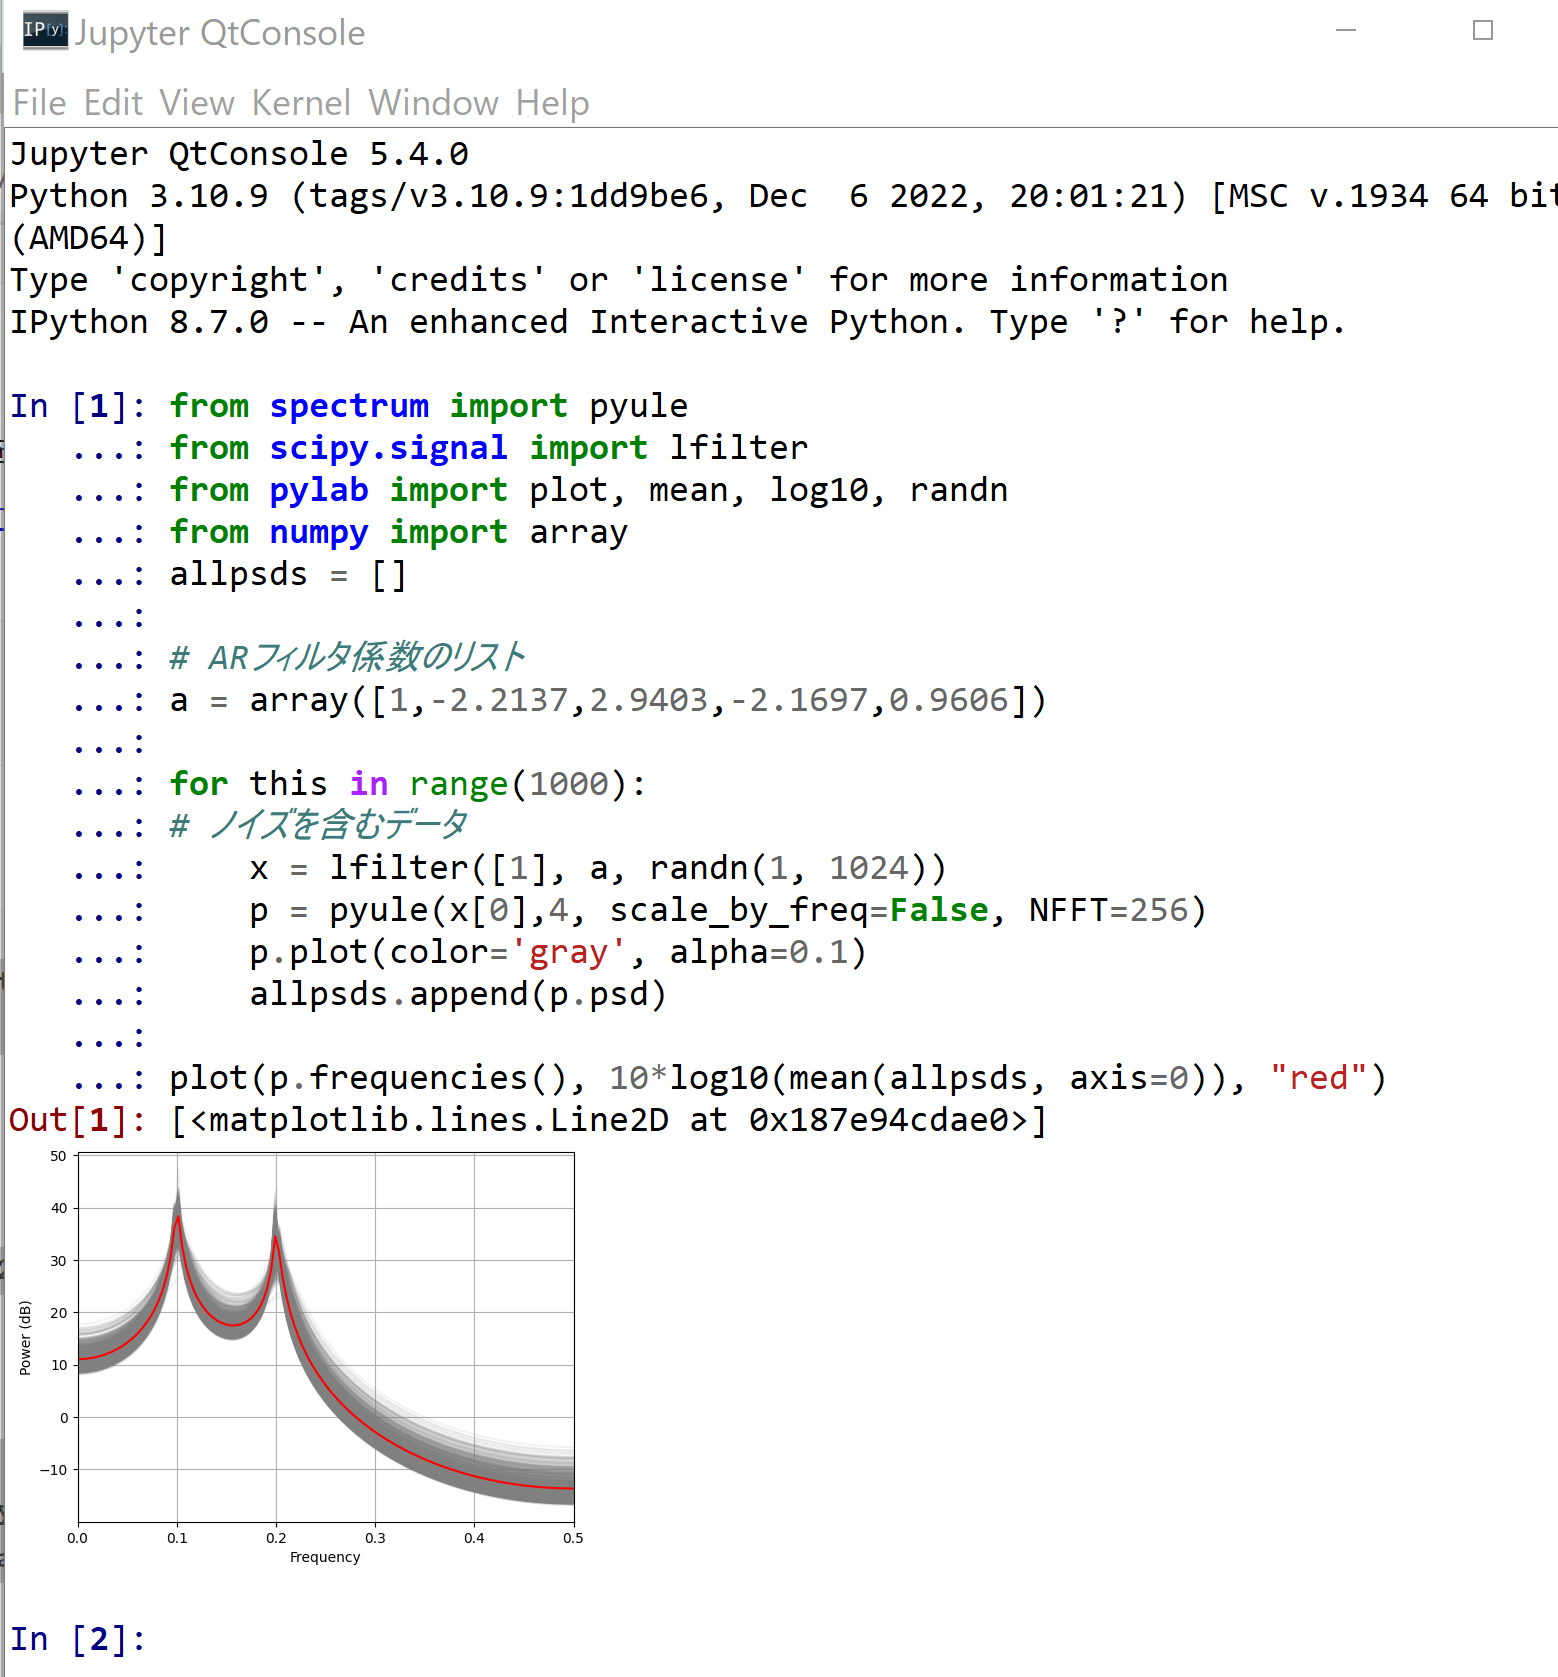Click the 'p = pyule(x[0],4, ...' line
1558x1677 pixels.
click(728, 910)
